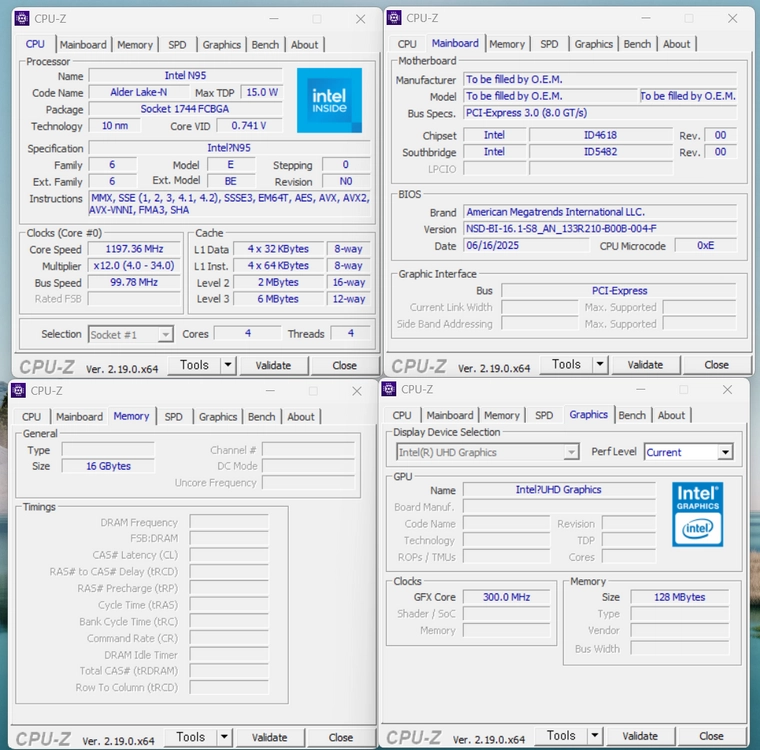Go to CPU tab in the Memory window
This screenshot has height=750, width=760.
point(32,417)
